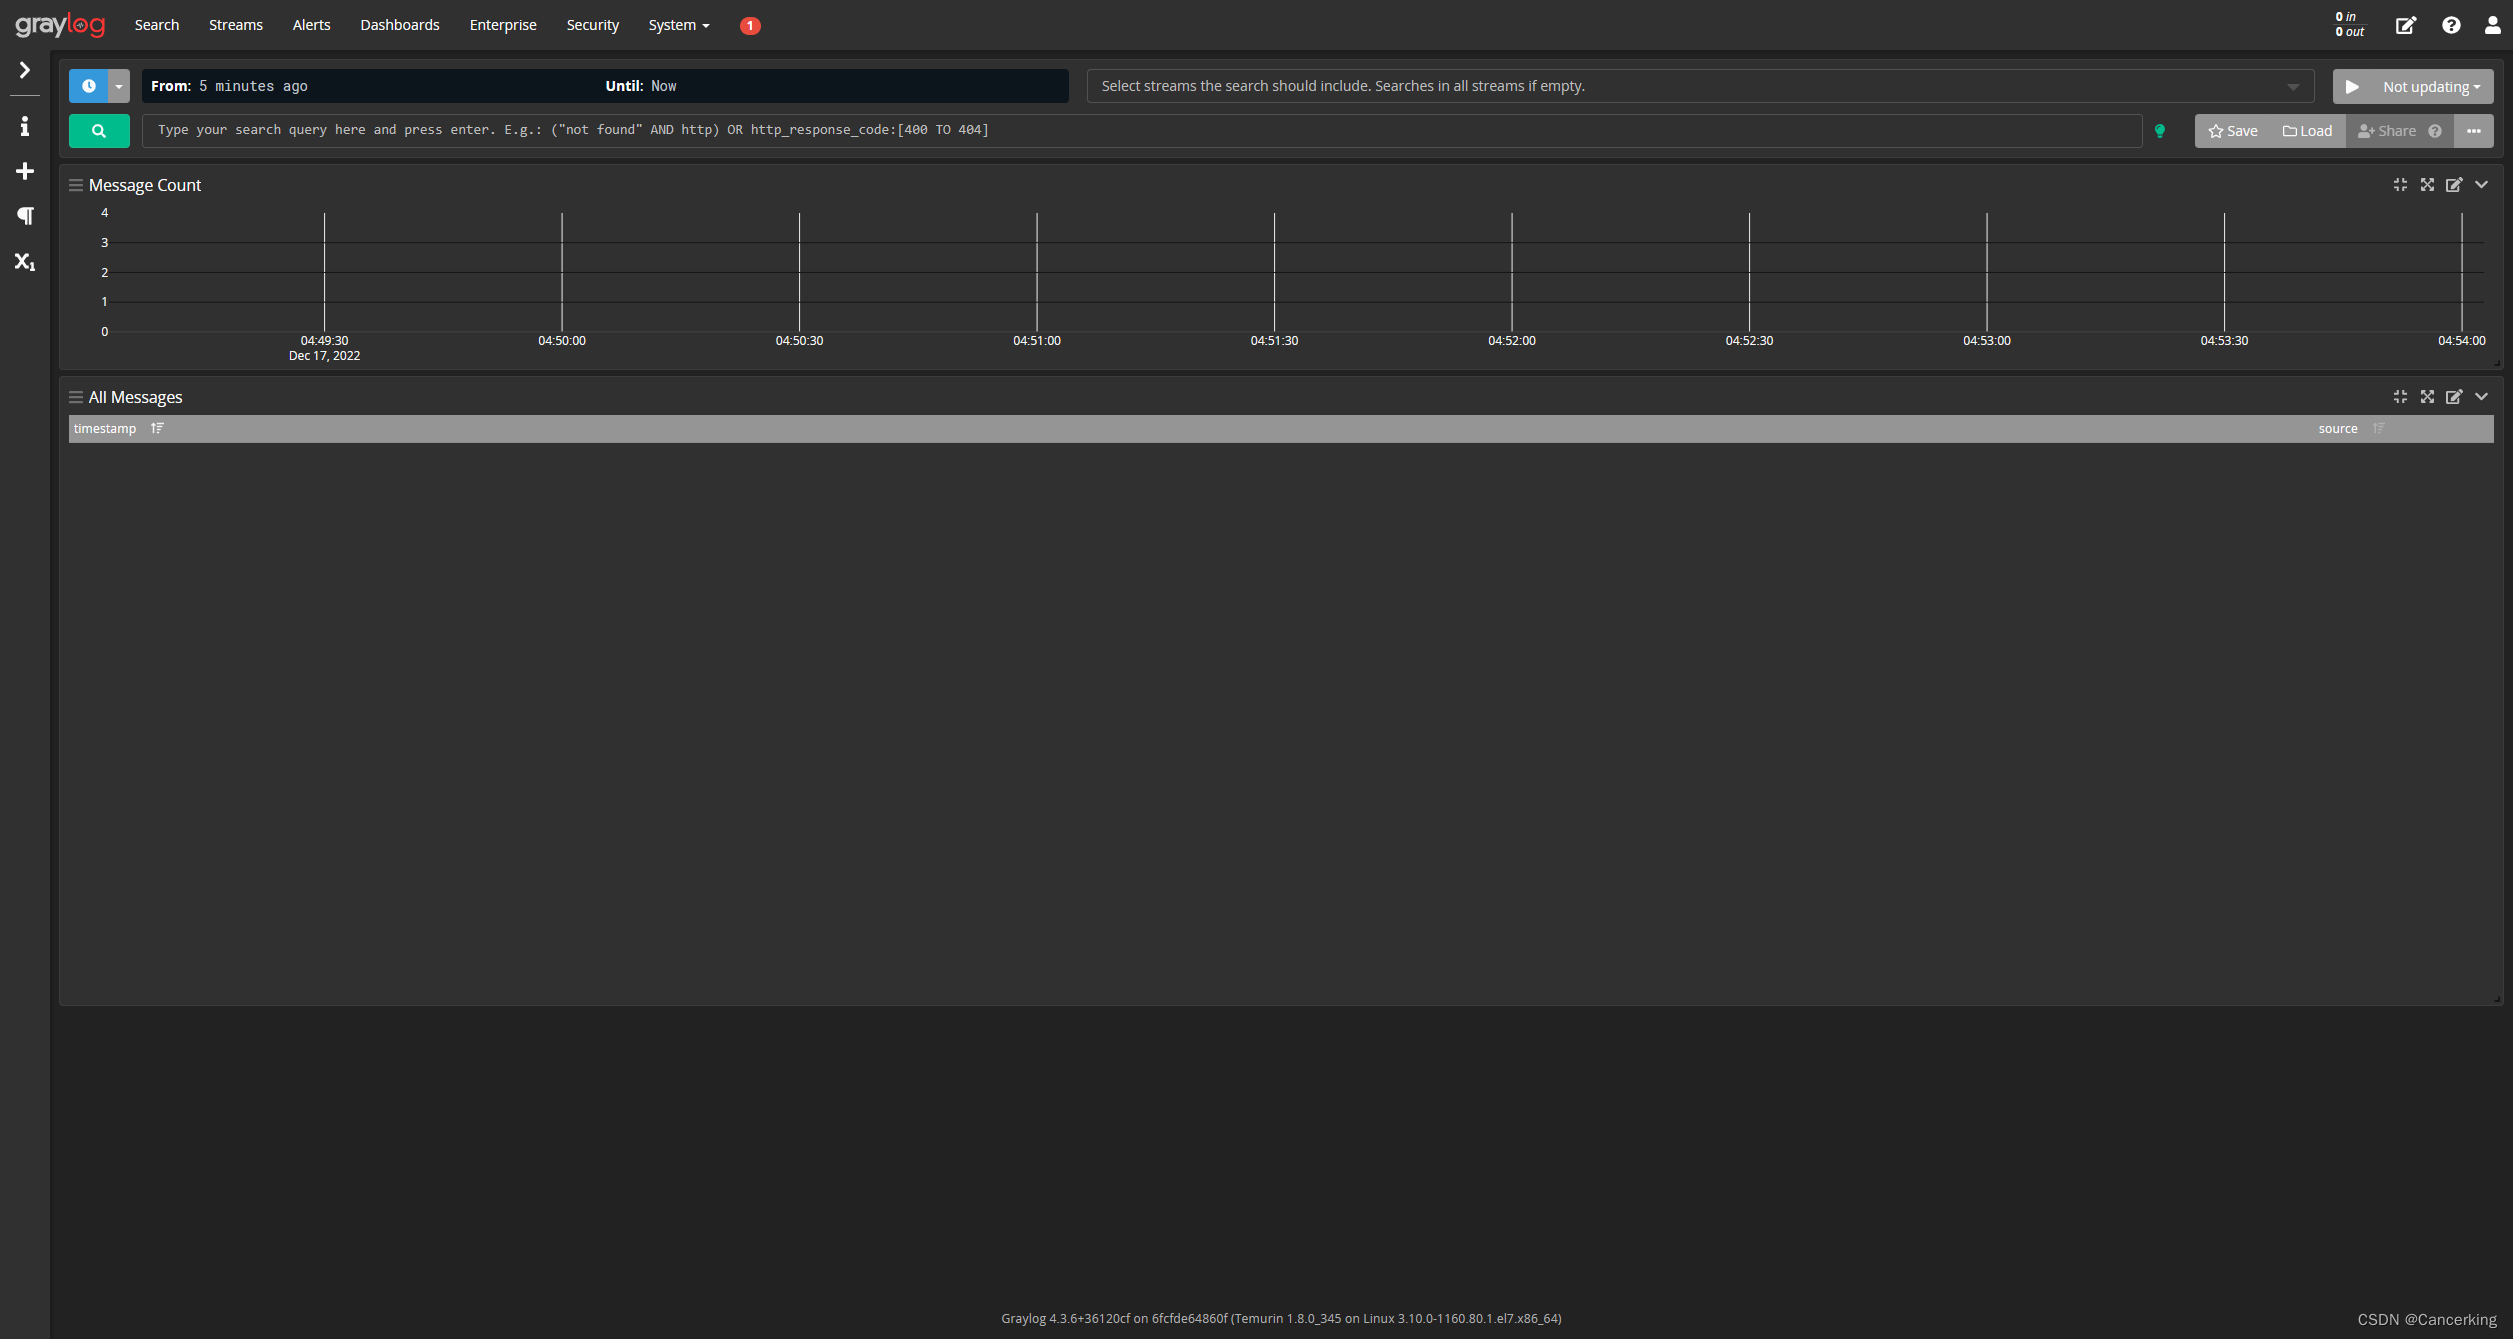Click the Graylog version footer text

[1281, 1318]
